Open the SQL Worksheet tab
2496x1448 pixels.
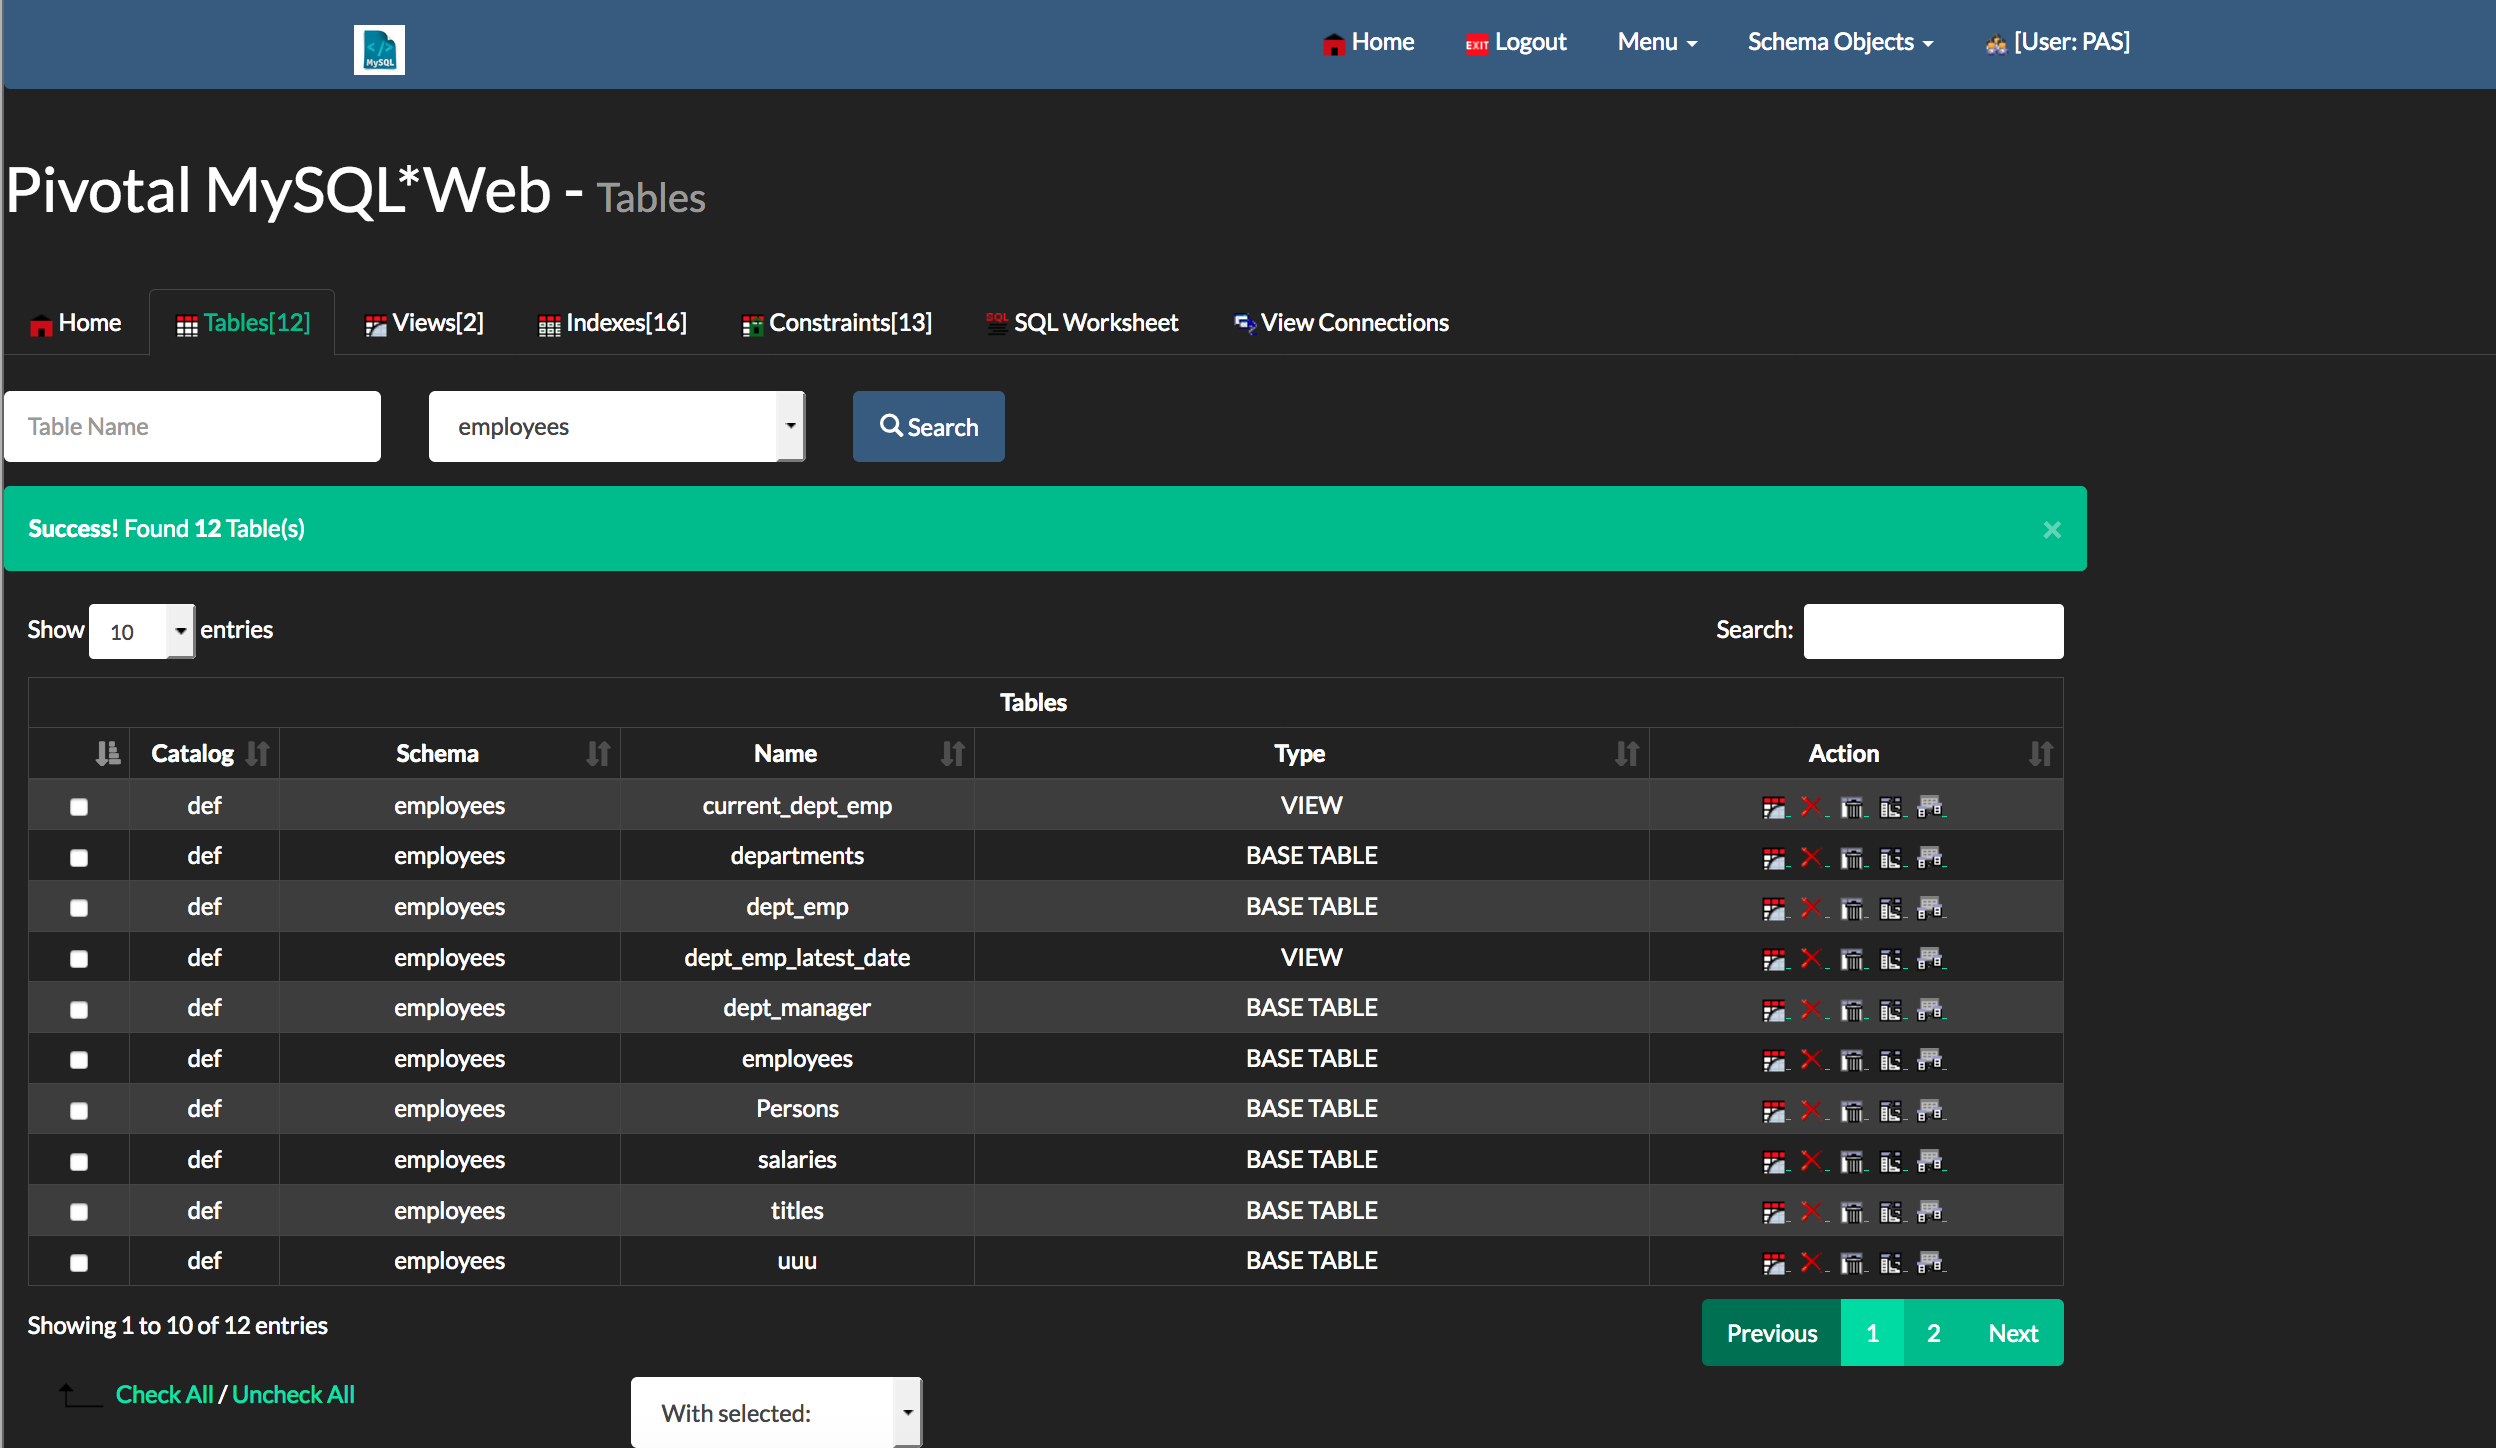pos(1082,323)
